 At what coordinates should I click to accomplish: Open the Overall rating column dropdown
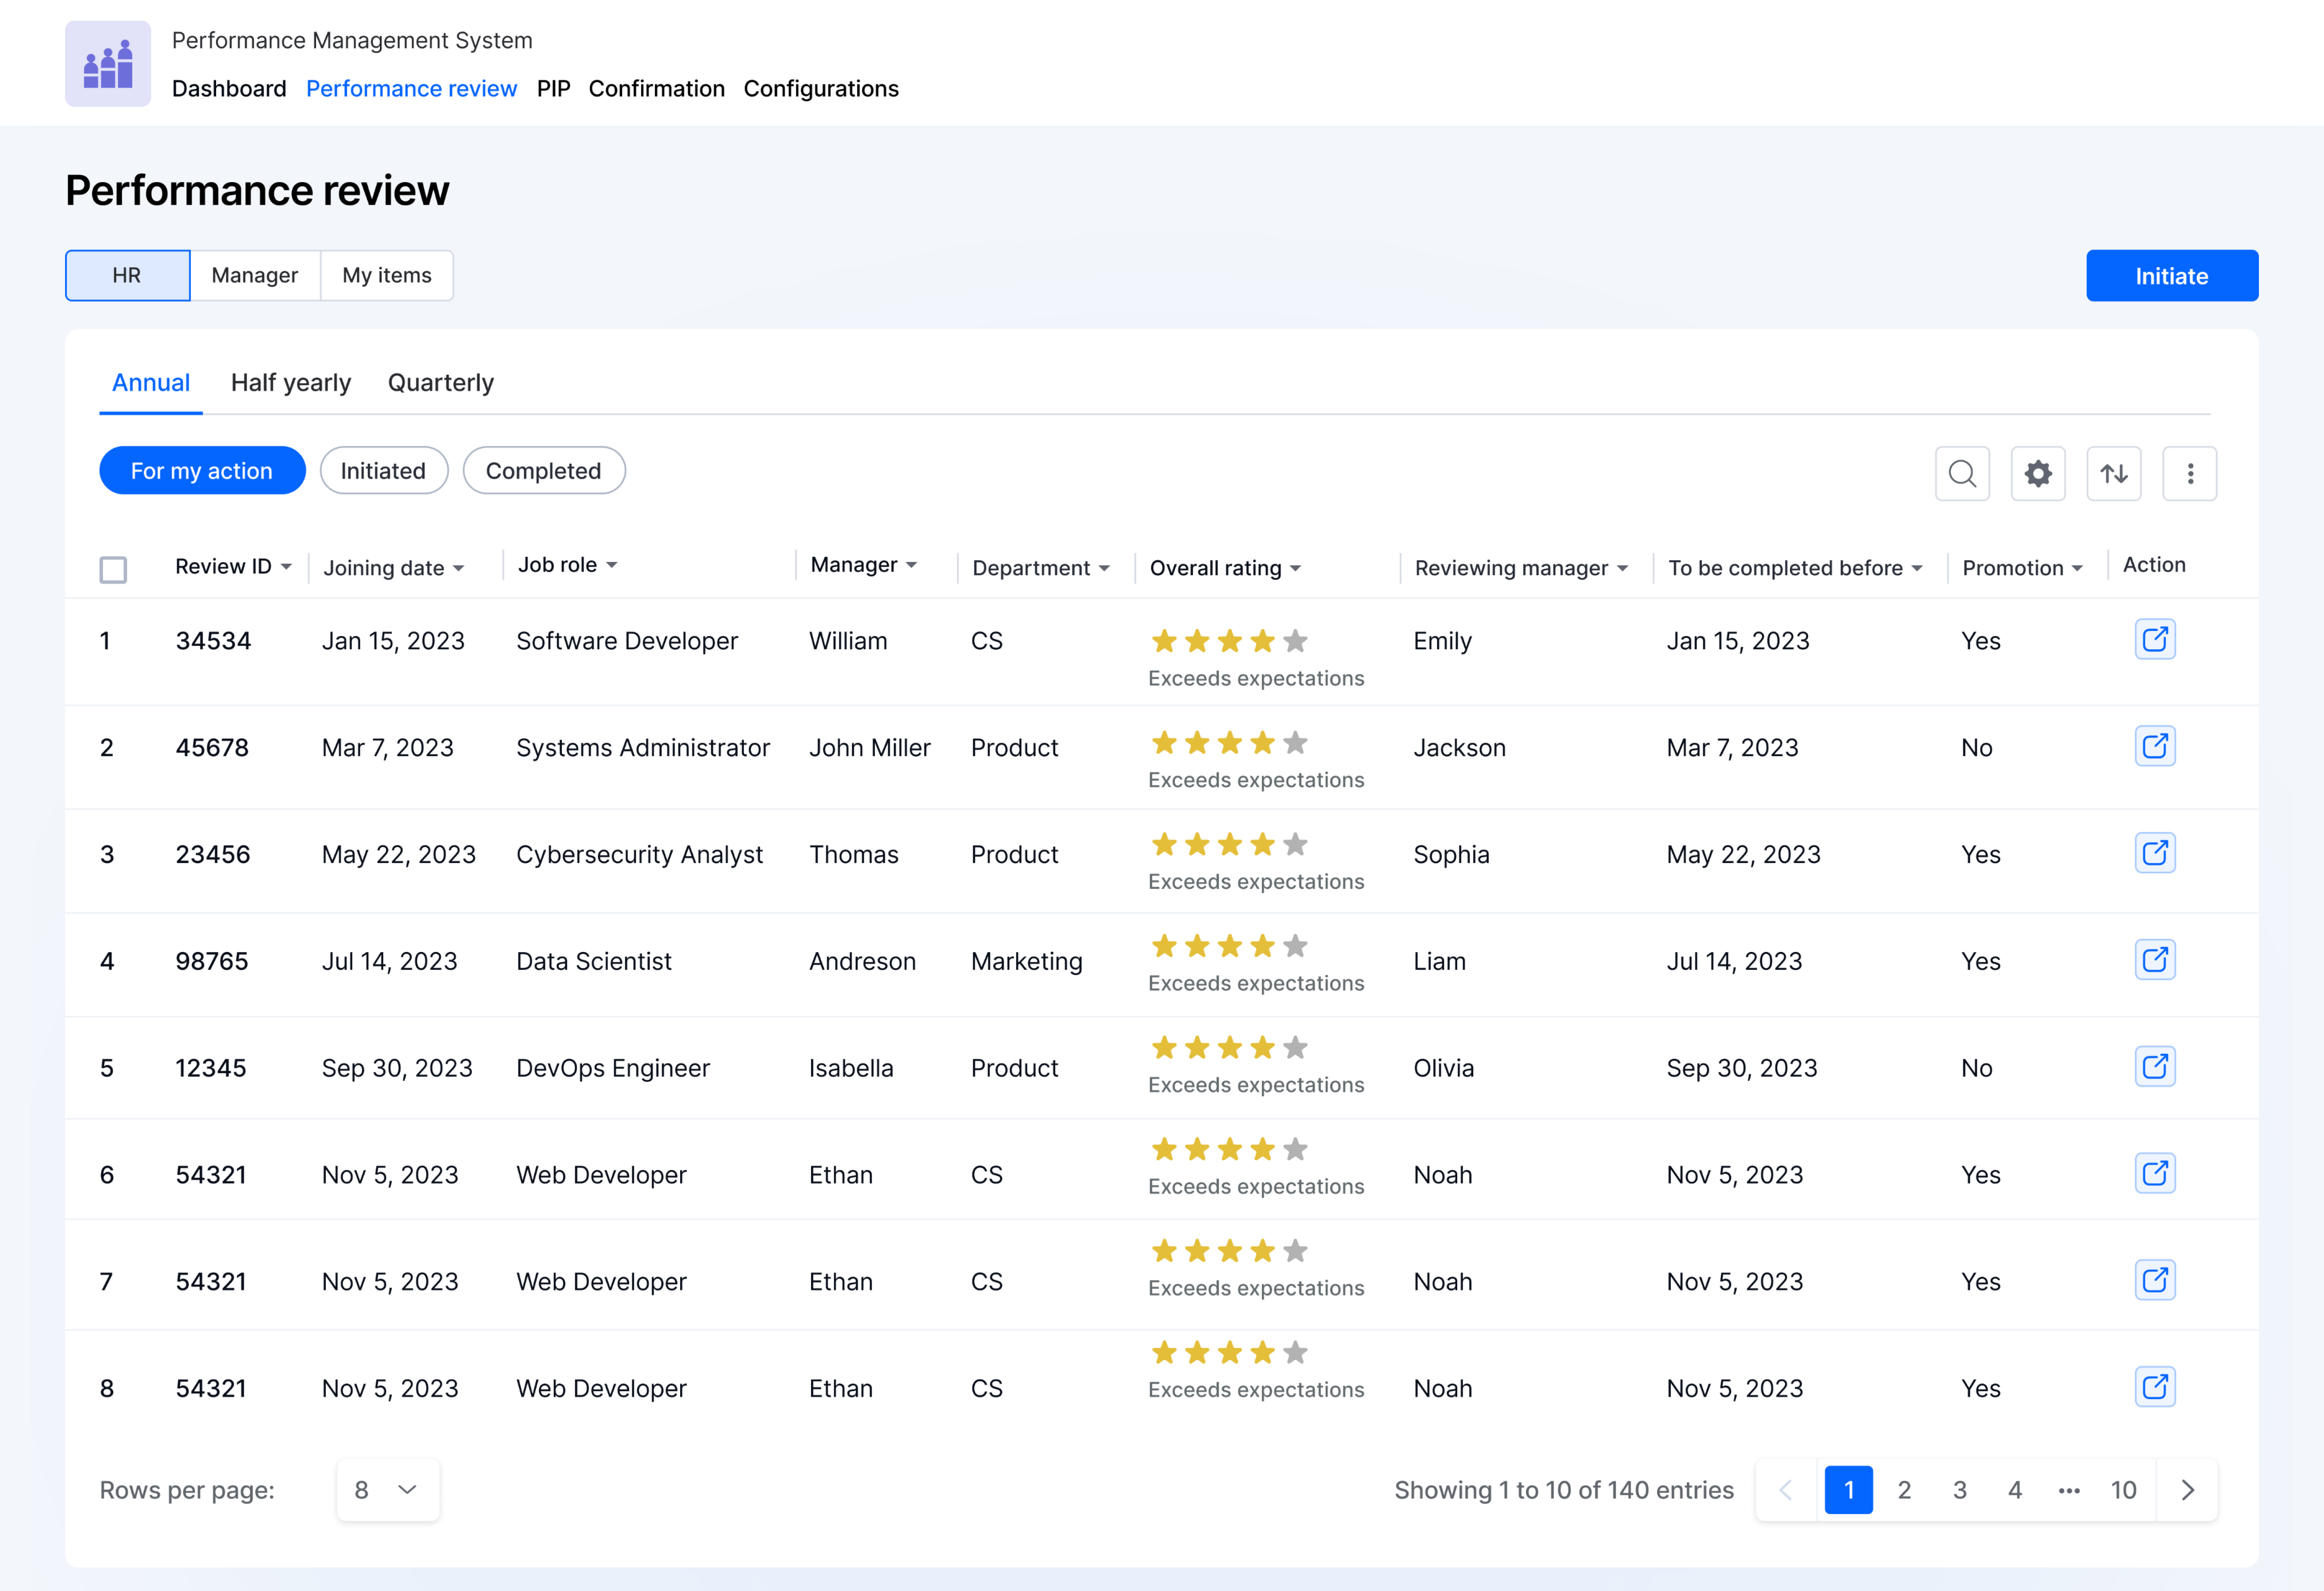tap(1225, 568)
